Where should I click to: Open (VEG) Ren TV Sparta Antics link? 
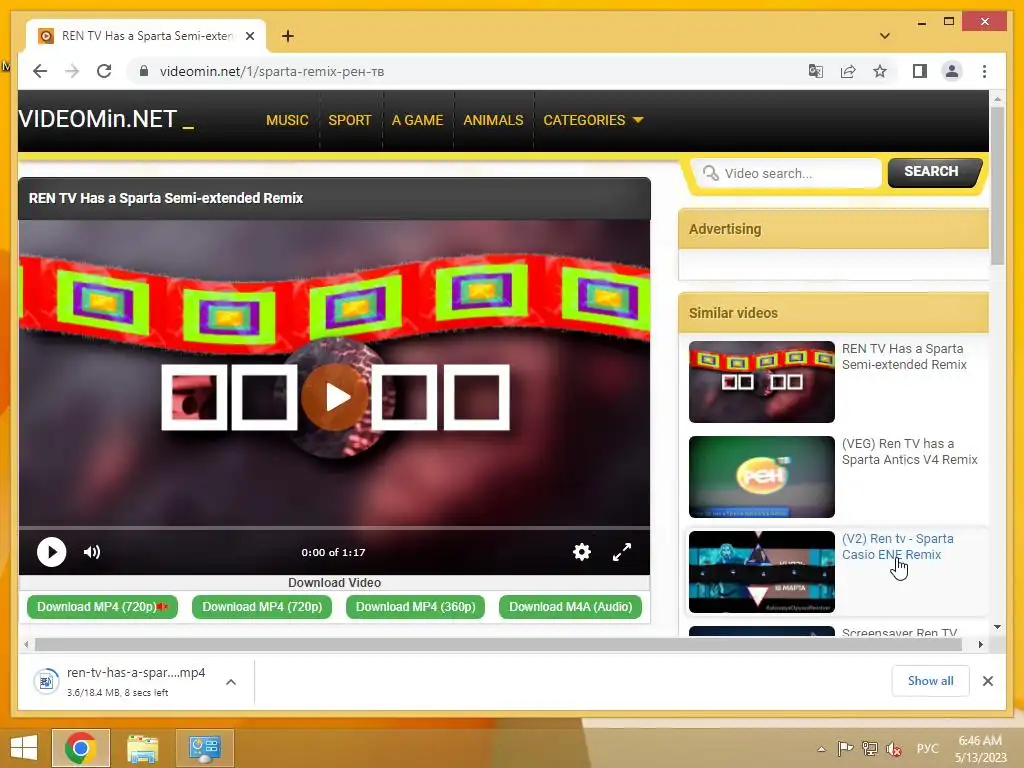[x=909, y=451]
